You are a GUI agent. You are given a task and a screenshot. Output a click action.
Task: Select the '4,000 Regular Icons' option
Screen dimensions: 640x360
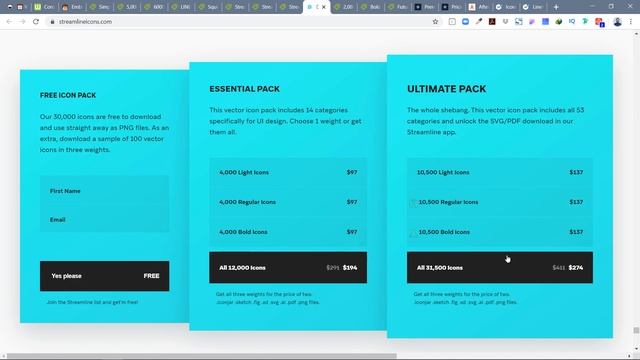pyautogui.click(x=288, y=202)
